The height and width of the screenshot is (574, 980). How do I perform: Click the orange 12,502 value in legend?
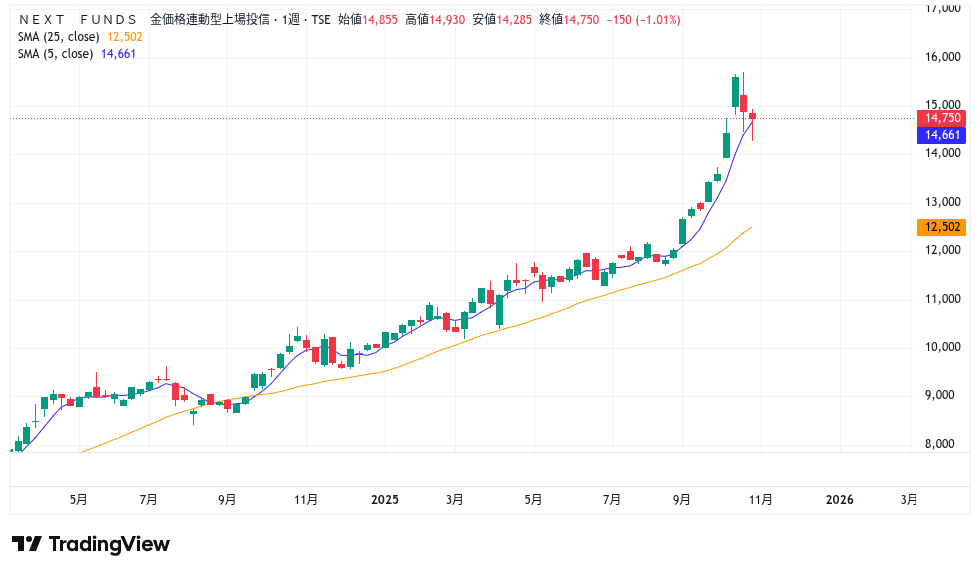pos(125,36)
